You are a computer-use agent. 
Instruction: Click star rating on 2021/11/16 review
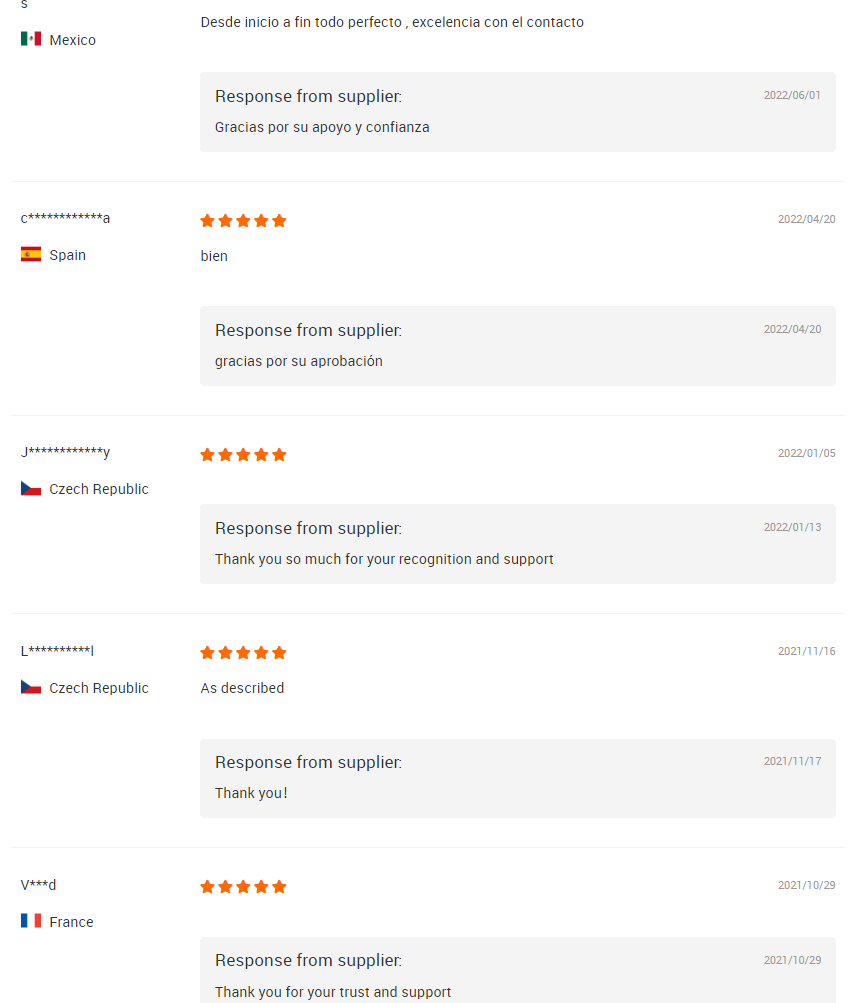(x=243, y=653)
